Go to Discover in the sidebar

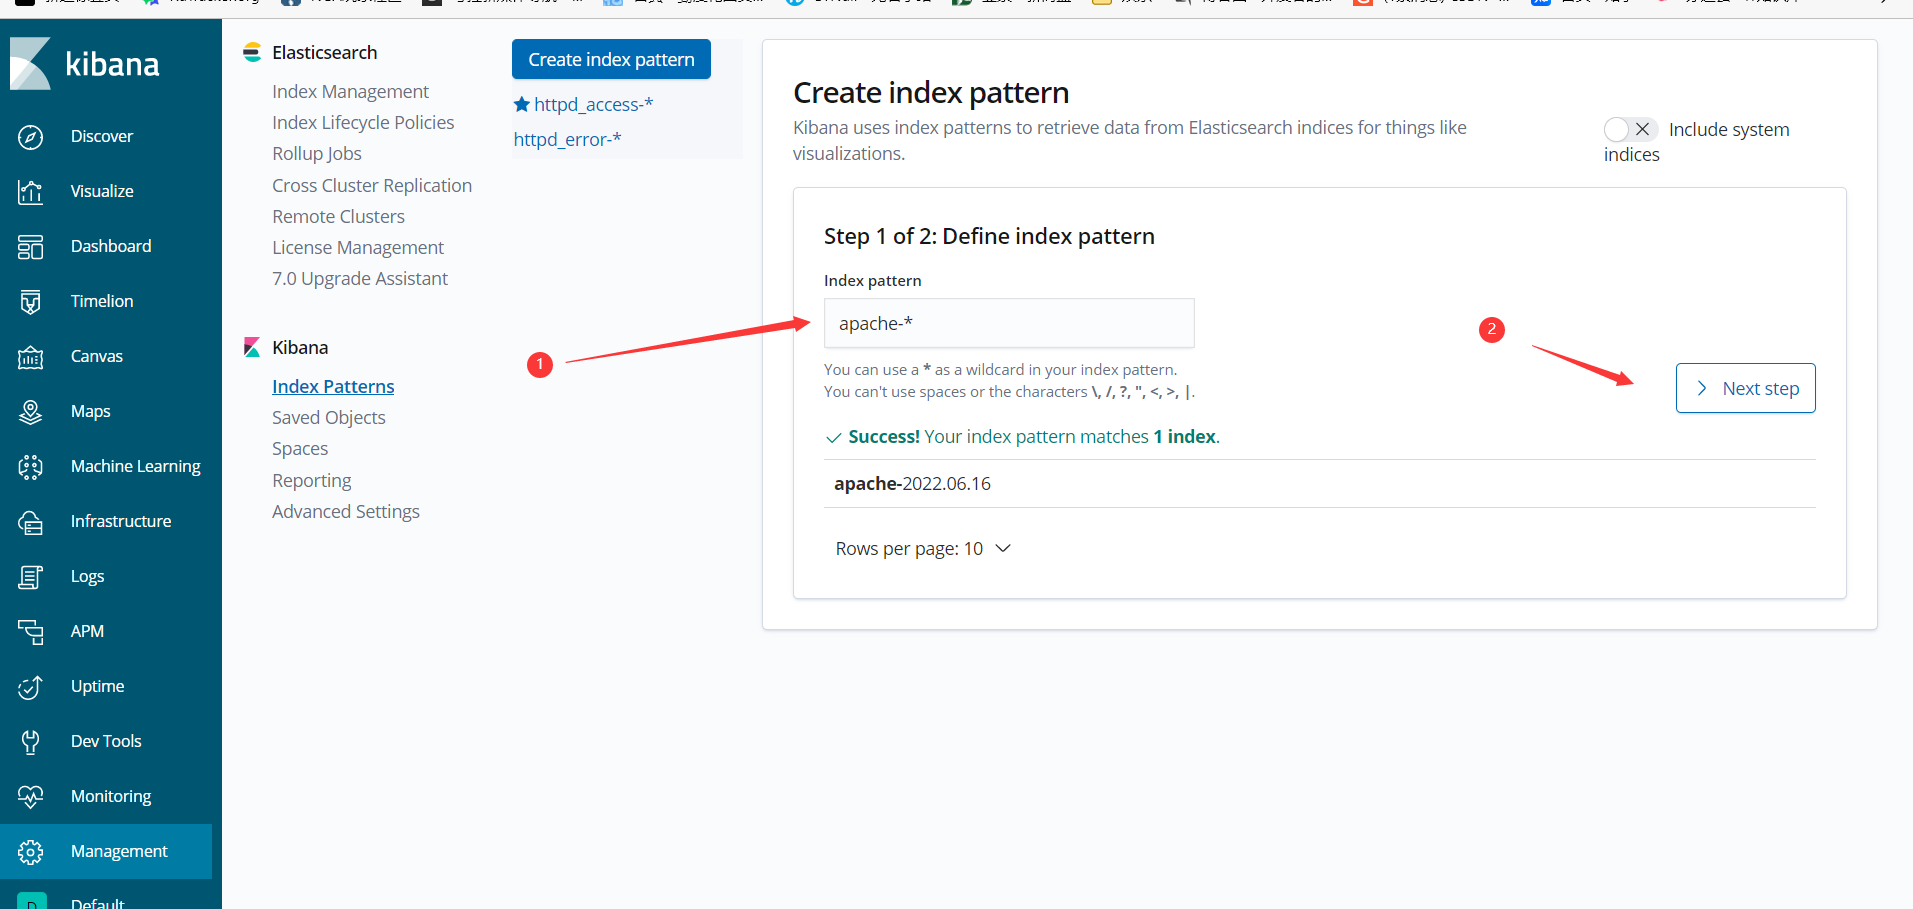(102, 136)
